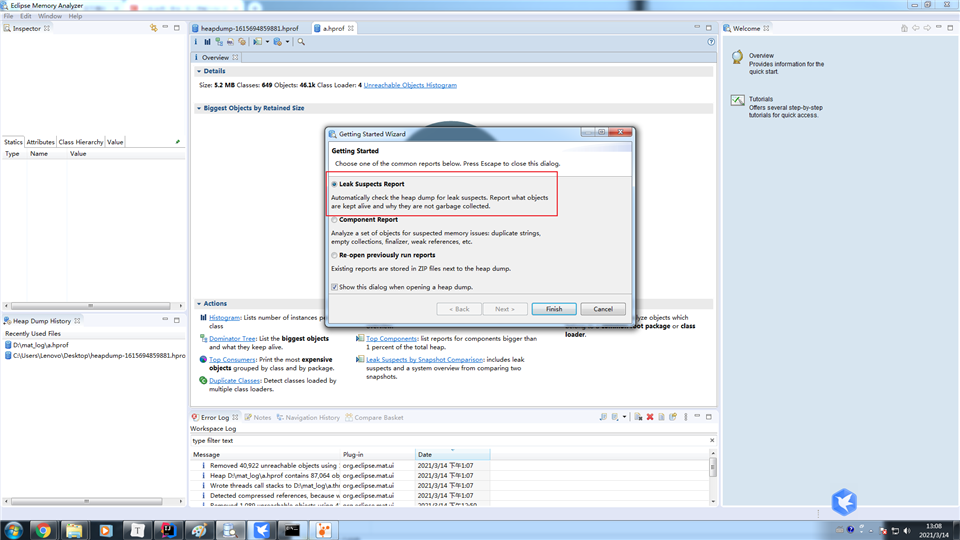Click the search magnifier toolbar icon
The width and height of the screenshot is (960, 540).
(301, 42)
